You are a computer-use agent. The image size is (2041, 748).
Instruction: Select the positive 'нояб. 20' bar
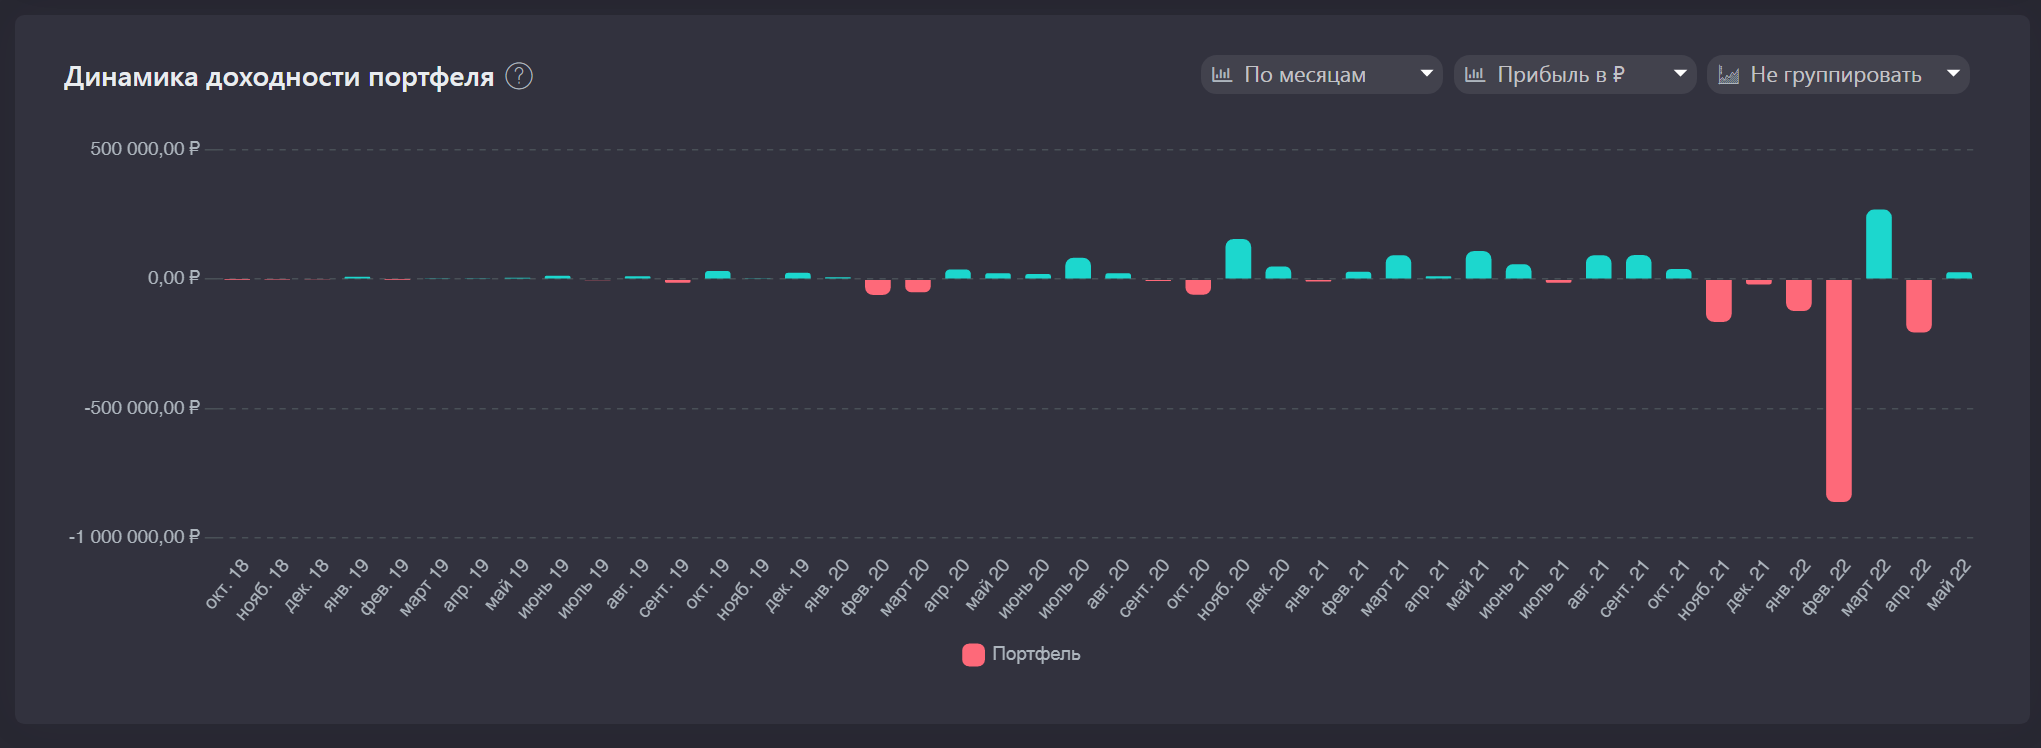click(1238, 259)
